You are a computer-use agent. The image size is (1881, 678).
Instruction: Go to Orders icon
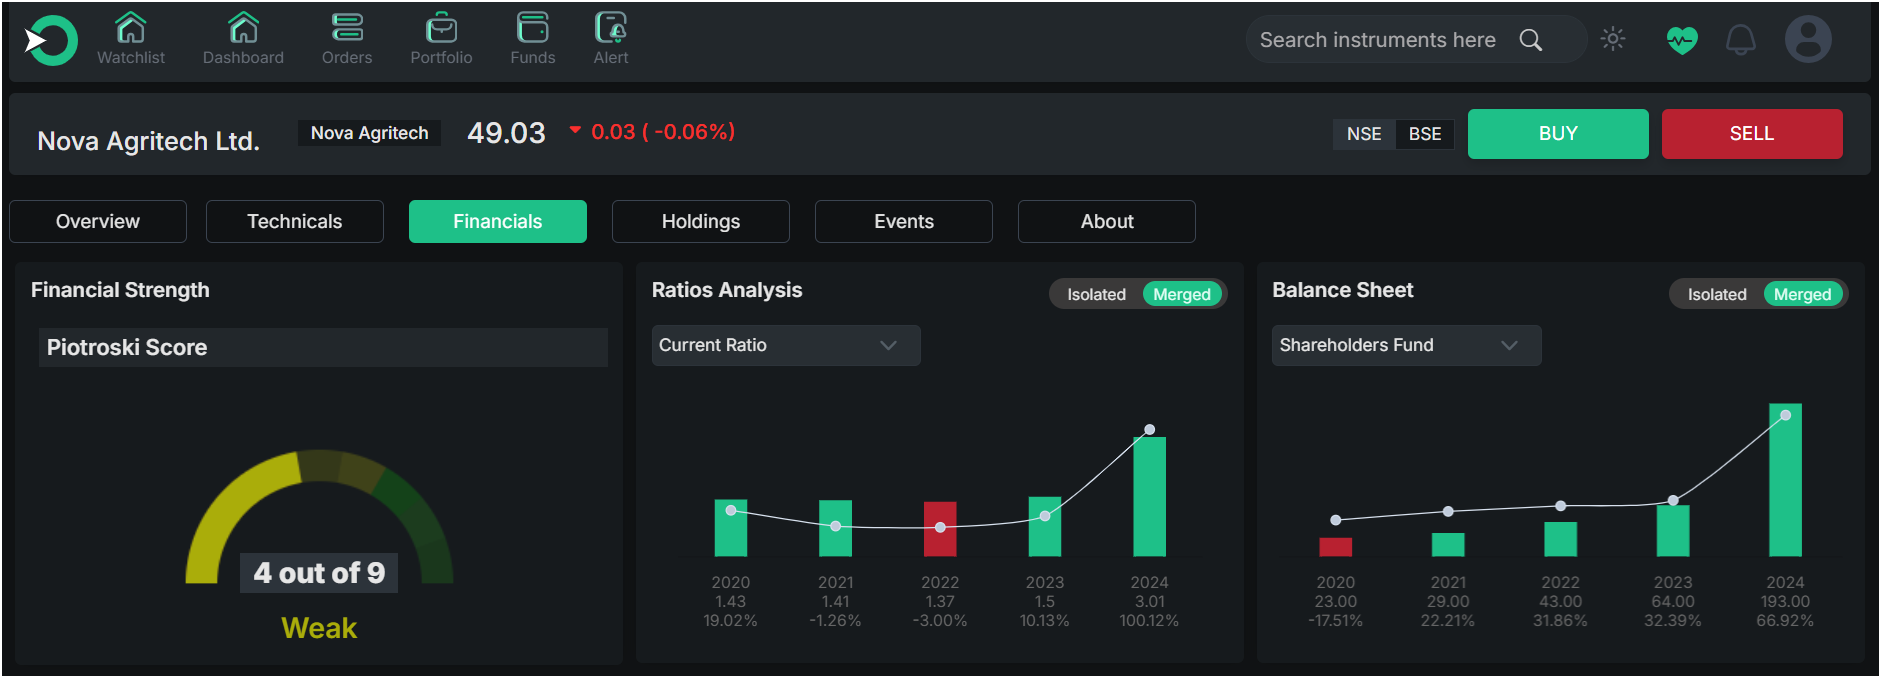pos(347,27)
